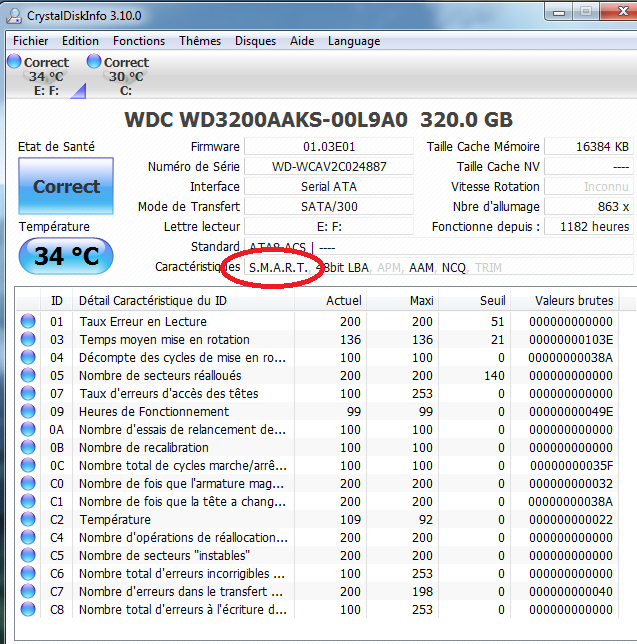Click the AAM feature label

click(421, 267)
